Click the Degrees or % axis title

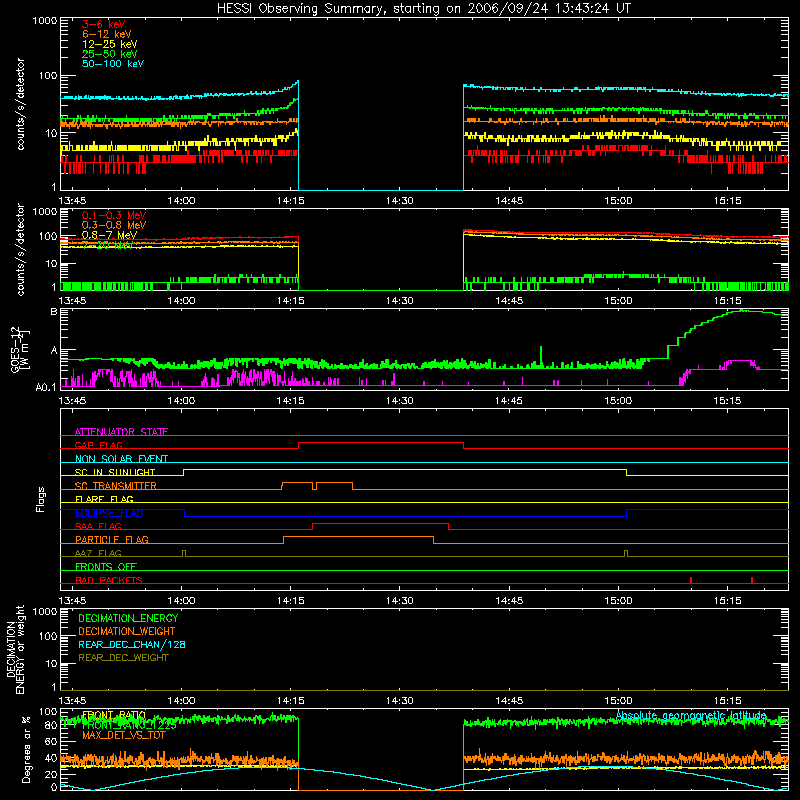[x=26, y=749]
